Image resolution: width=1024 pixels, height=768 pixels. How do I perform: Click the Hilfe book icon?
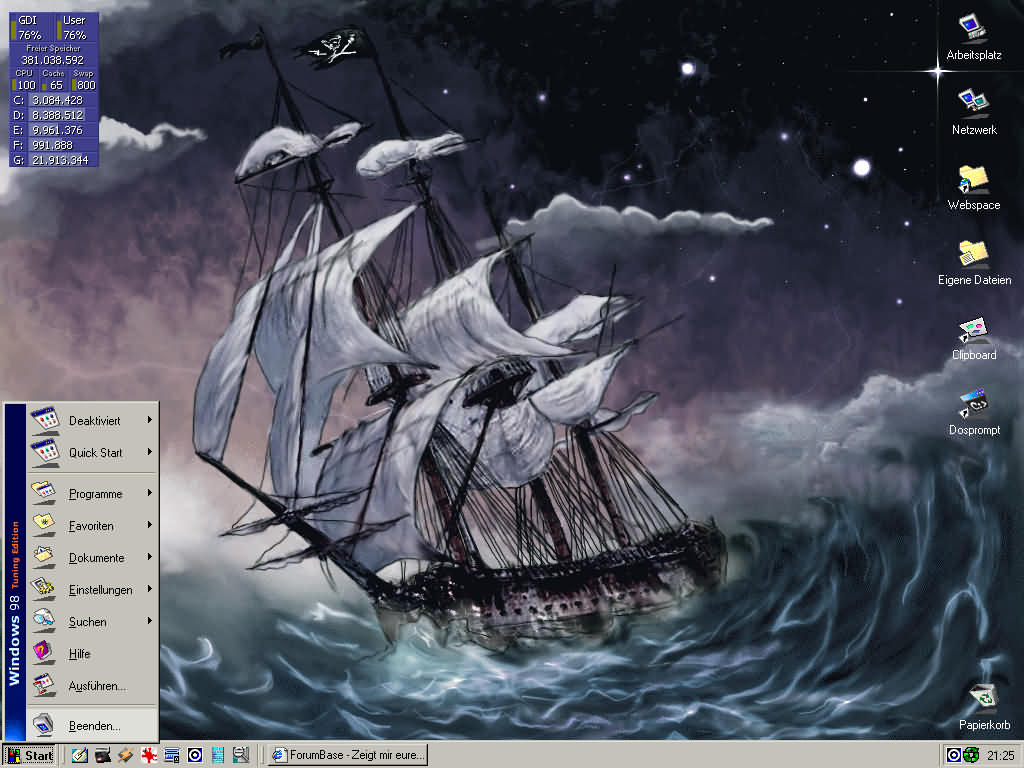pos(44,652)
